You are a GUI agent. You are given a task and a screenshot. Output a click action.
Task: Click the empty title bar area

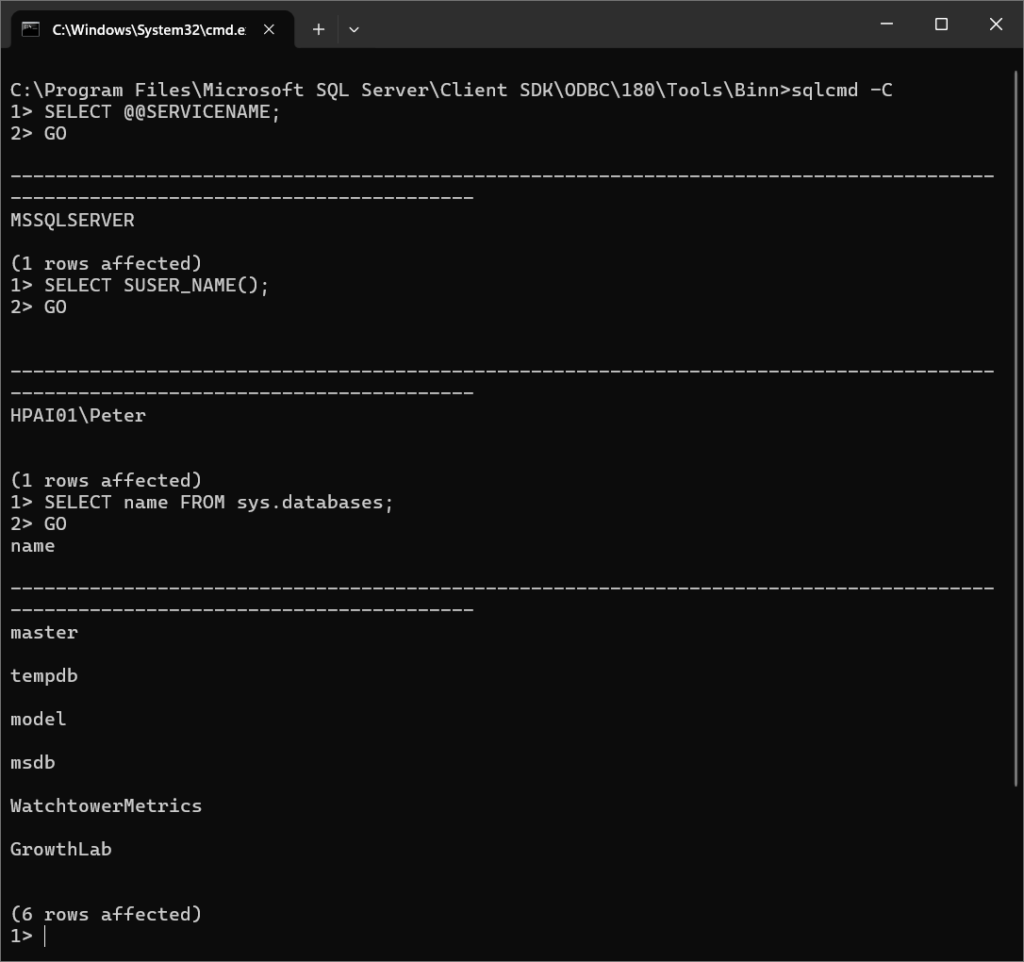tap(600, 25)
